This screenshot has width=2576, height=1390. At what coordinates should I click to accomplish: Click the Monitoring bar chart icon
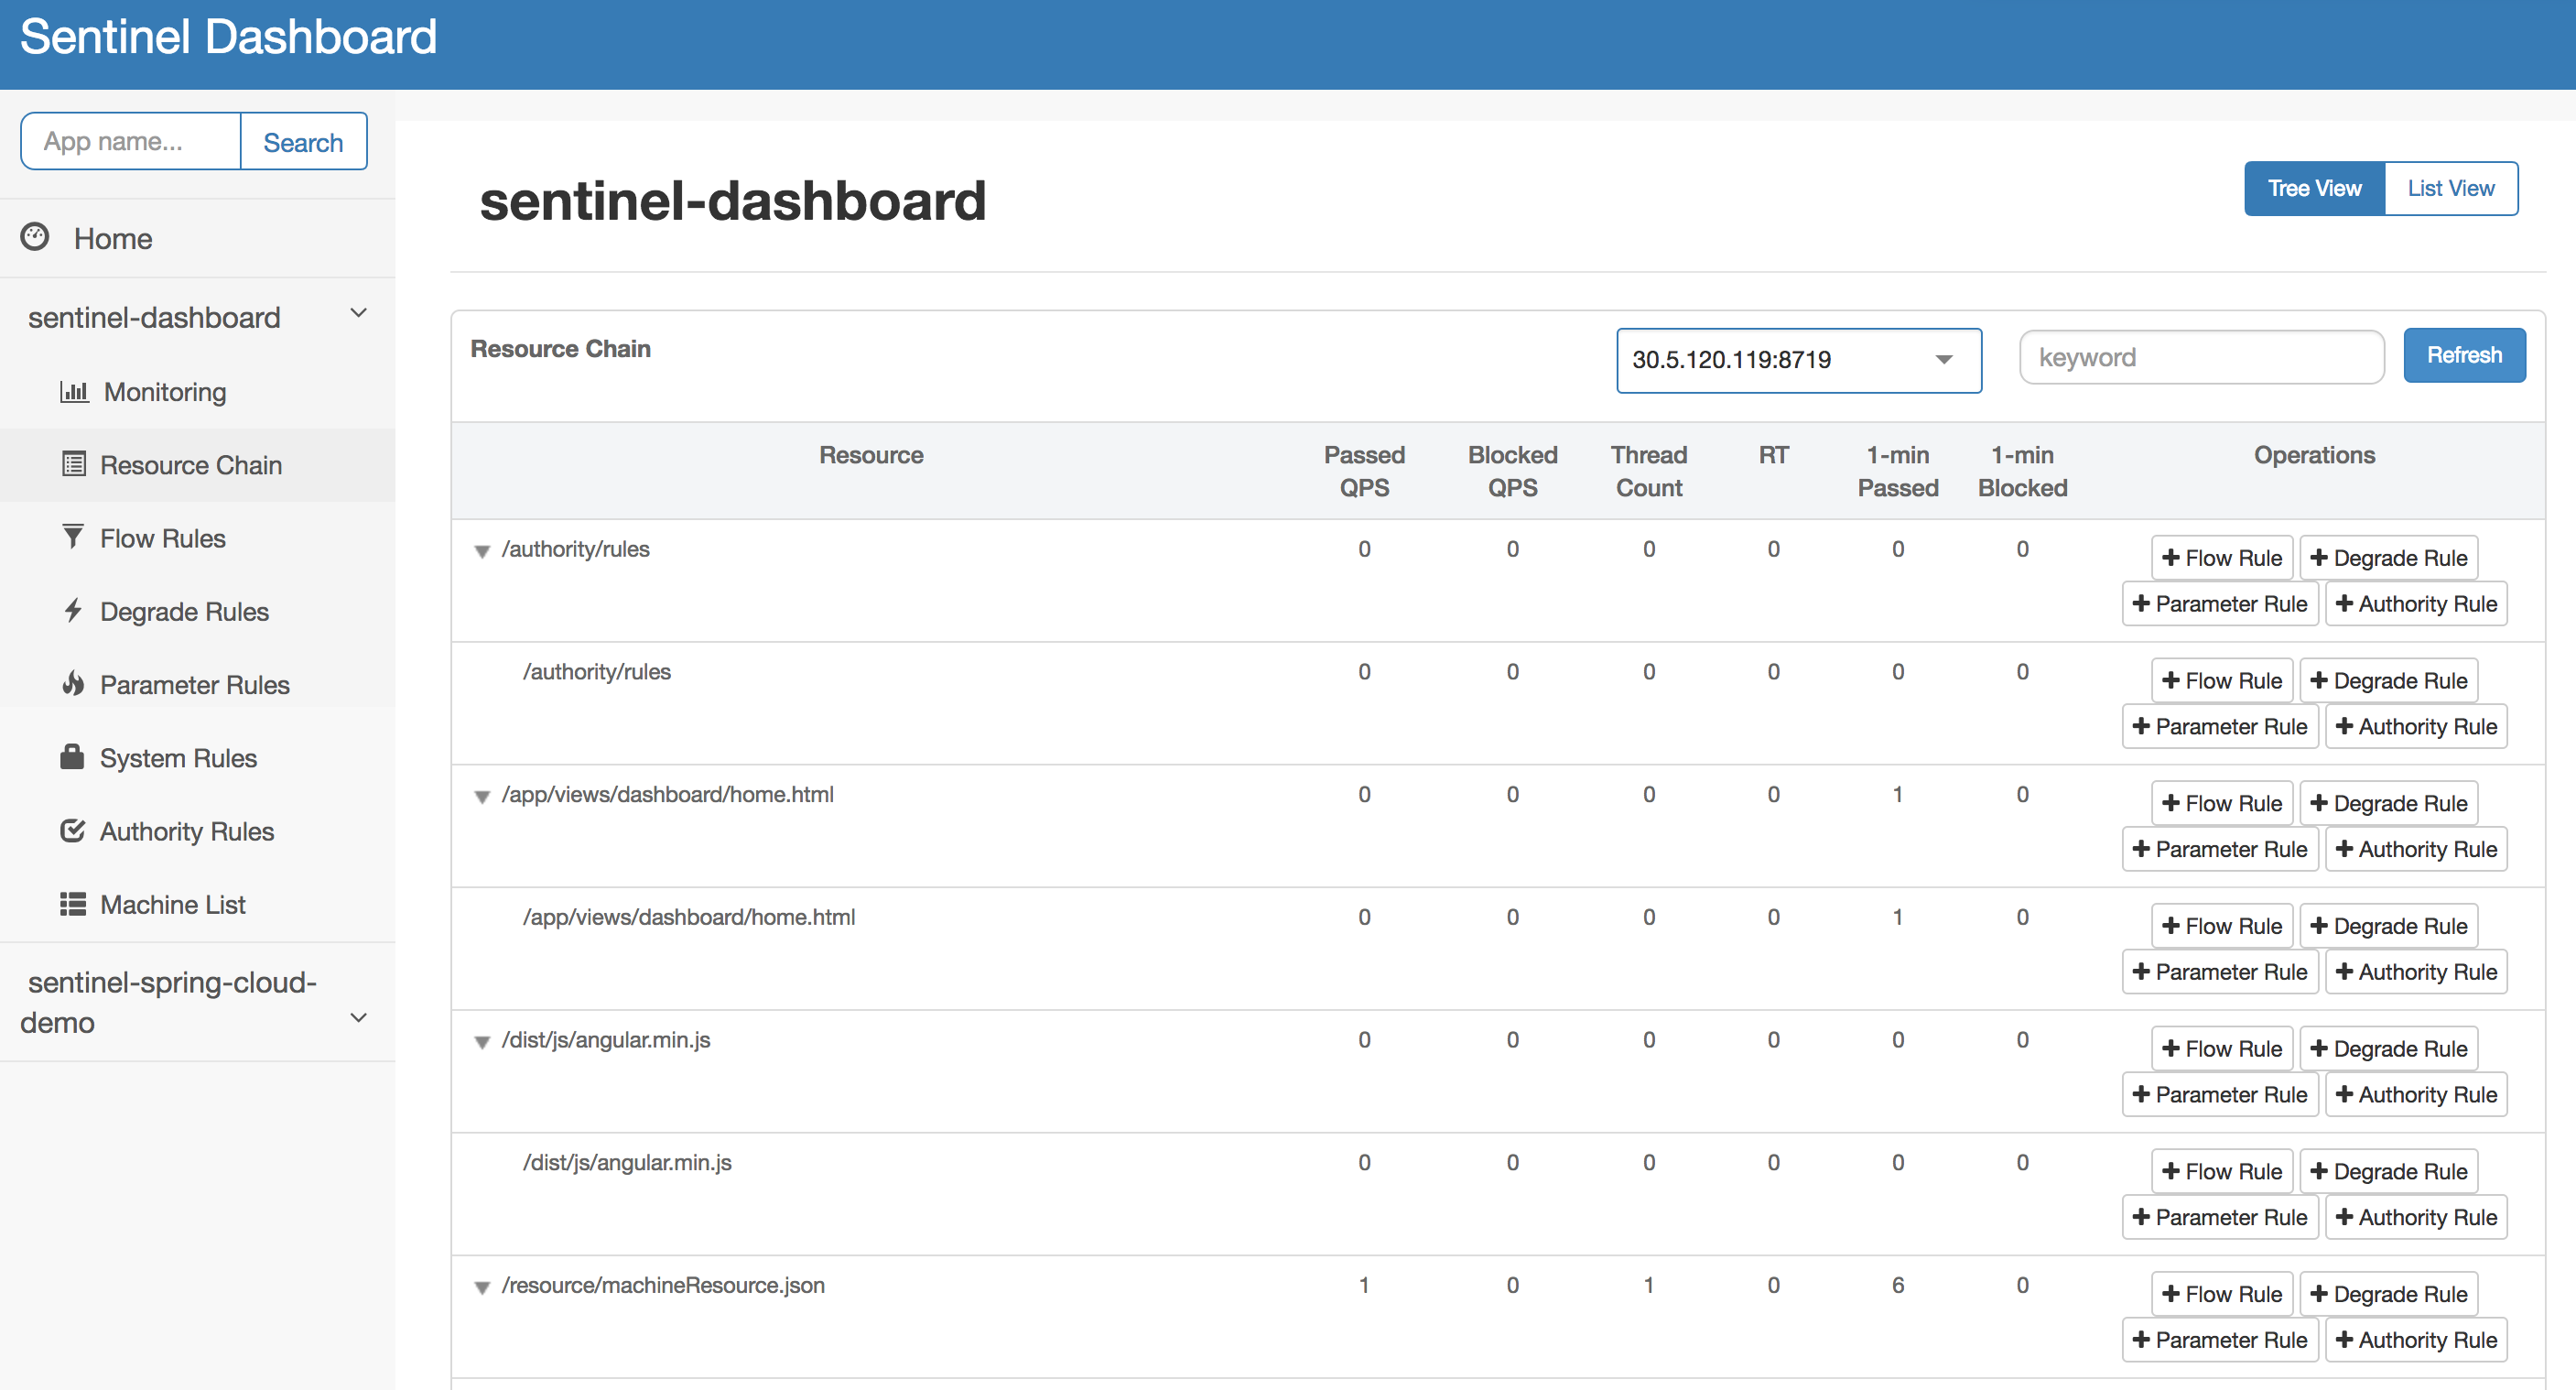74,391
